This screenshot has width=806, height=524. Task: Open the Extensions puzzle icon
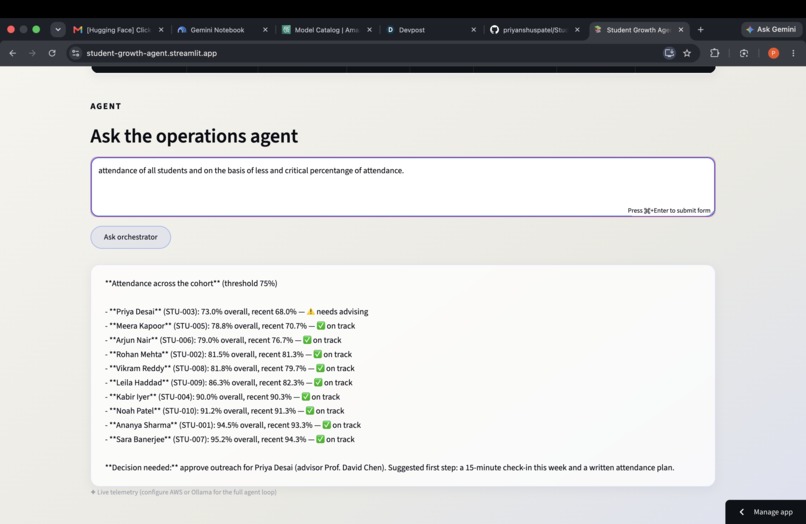point(715,53)
